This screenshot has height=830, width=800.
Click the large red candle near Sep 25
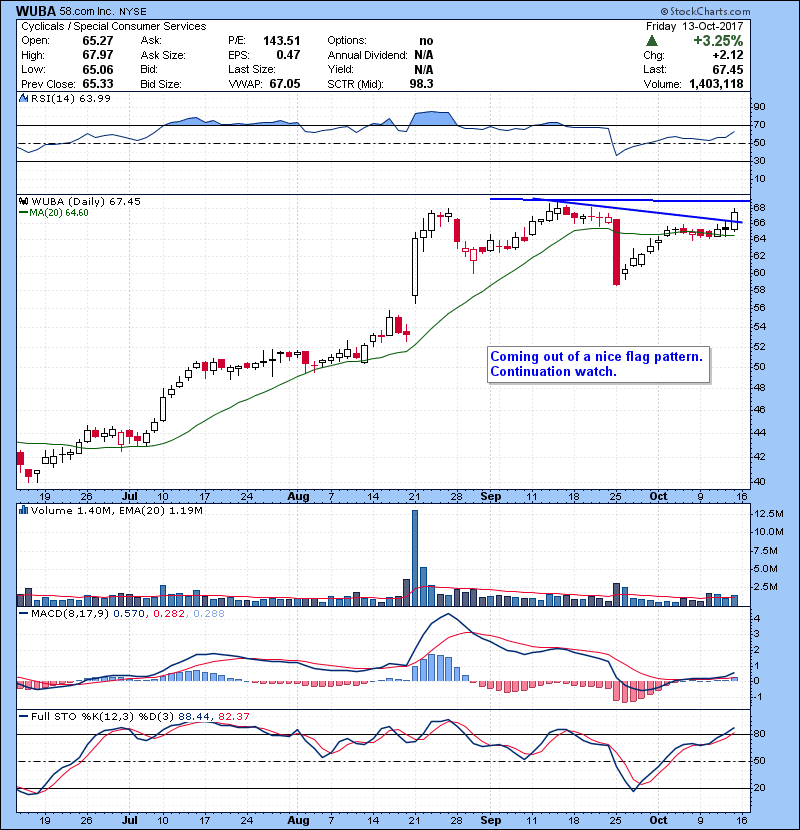tap(616, 252)
